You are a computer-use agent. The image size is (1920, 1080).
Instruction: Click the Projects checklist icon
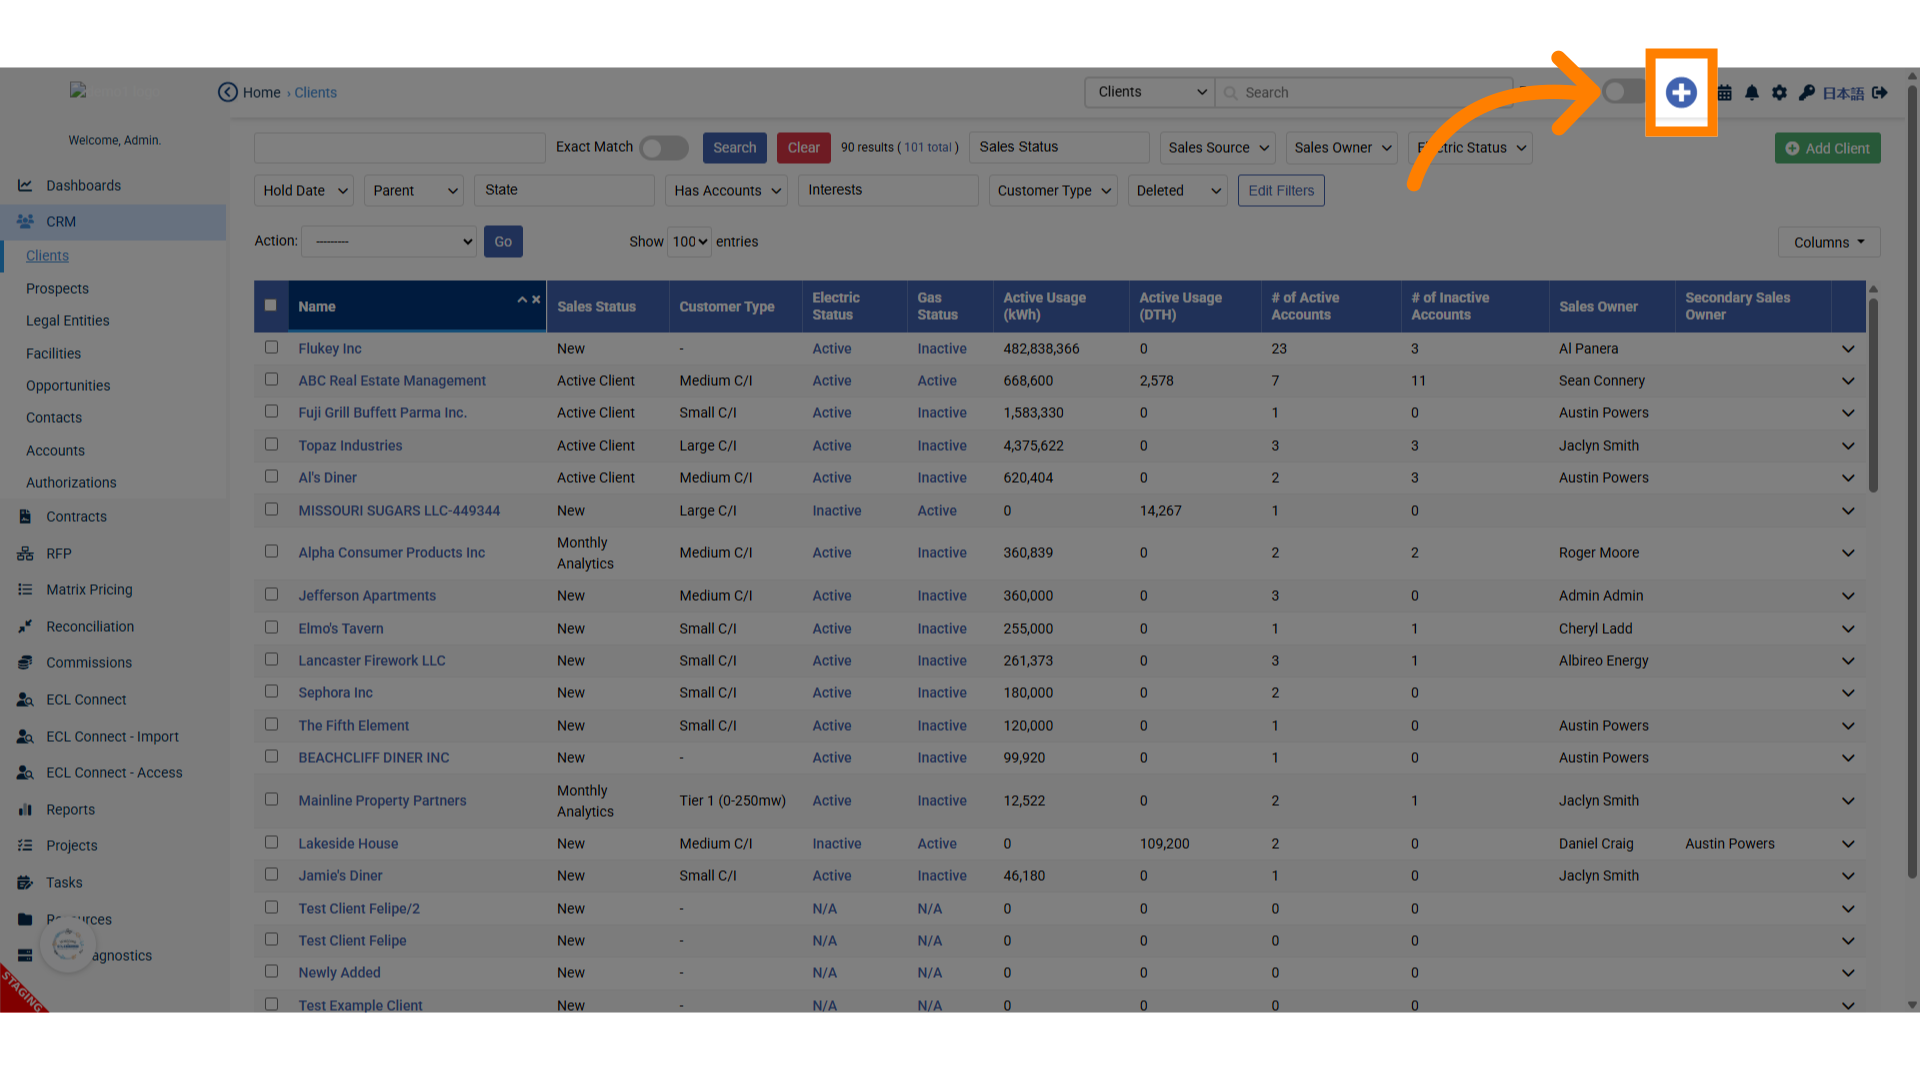click(25, 845)
